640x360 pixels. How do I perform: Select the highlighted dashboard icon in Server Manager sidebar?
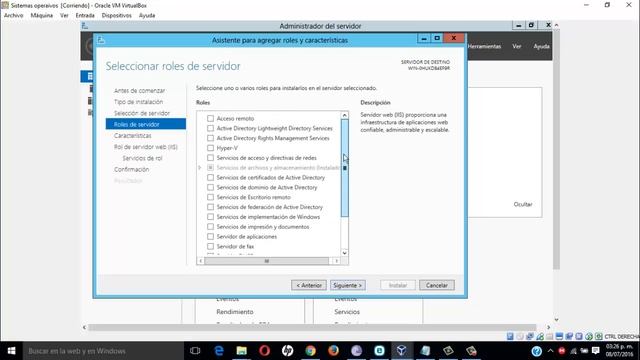[90, 76]
